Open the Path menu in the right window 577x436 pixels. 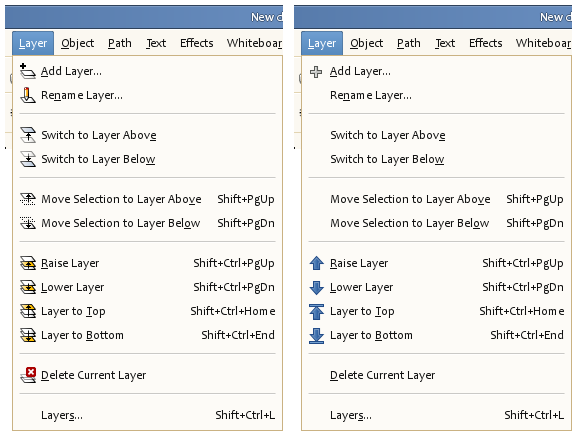pyautogui.click(x=408, y=43)
